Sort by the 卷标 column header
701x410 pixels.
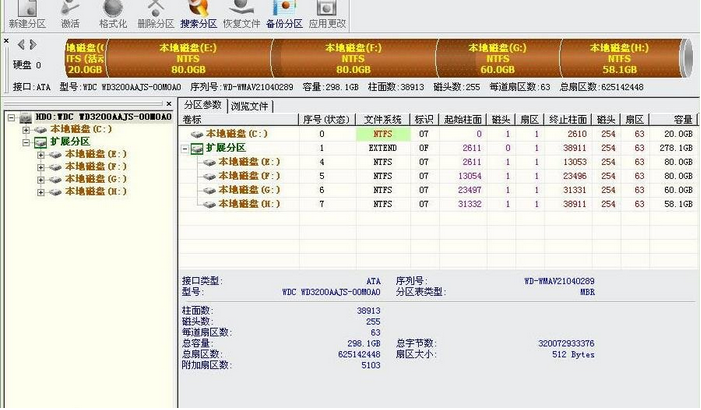tap(239, 119)
